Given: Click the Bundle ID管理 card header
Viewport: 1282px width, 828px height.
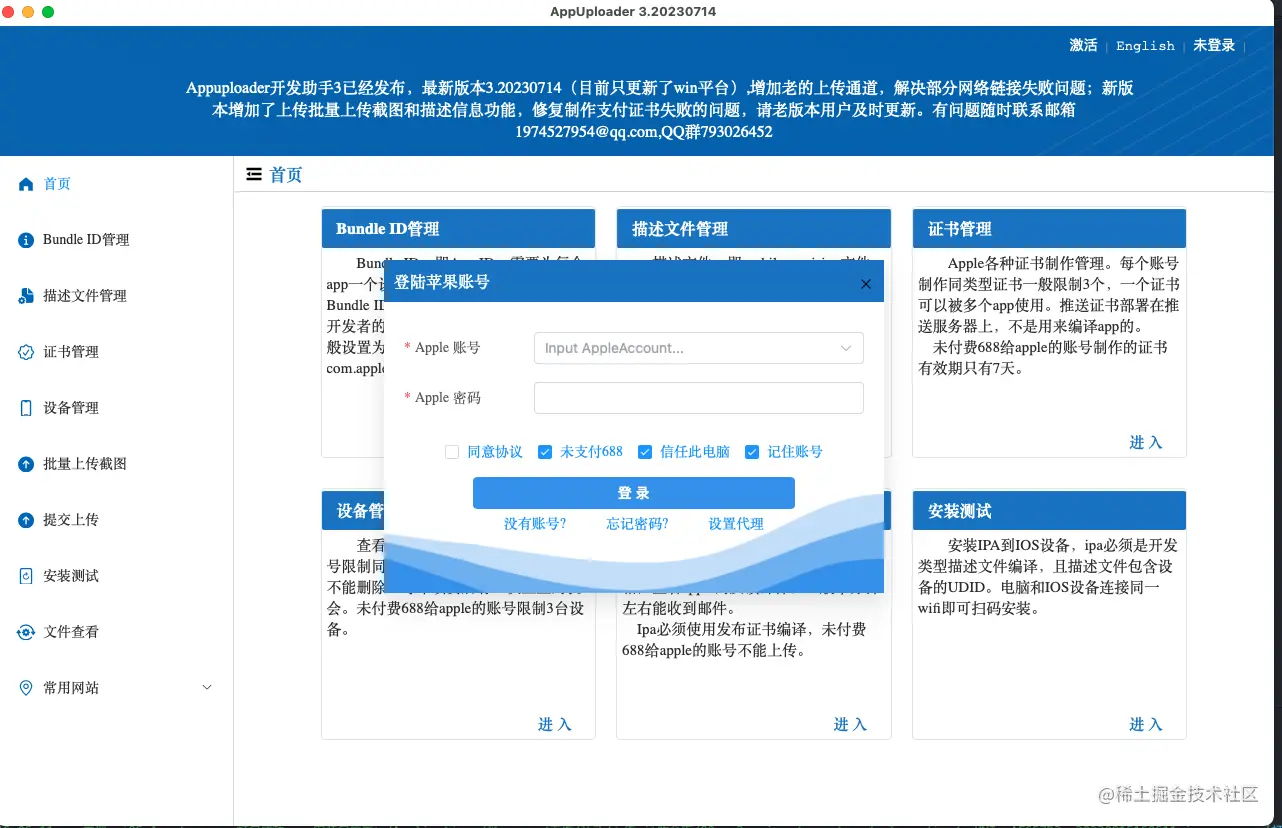Looking at the screenshot, I should click(458, 229).
